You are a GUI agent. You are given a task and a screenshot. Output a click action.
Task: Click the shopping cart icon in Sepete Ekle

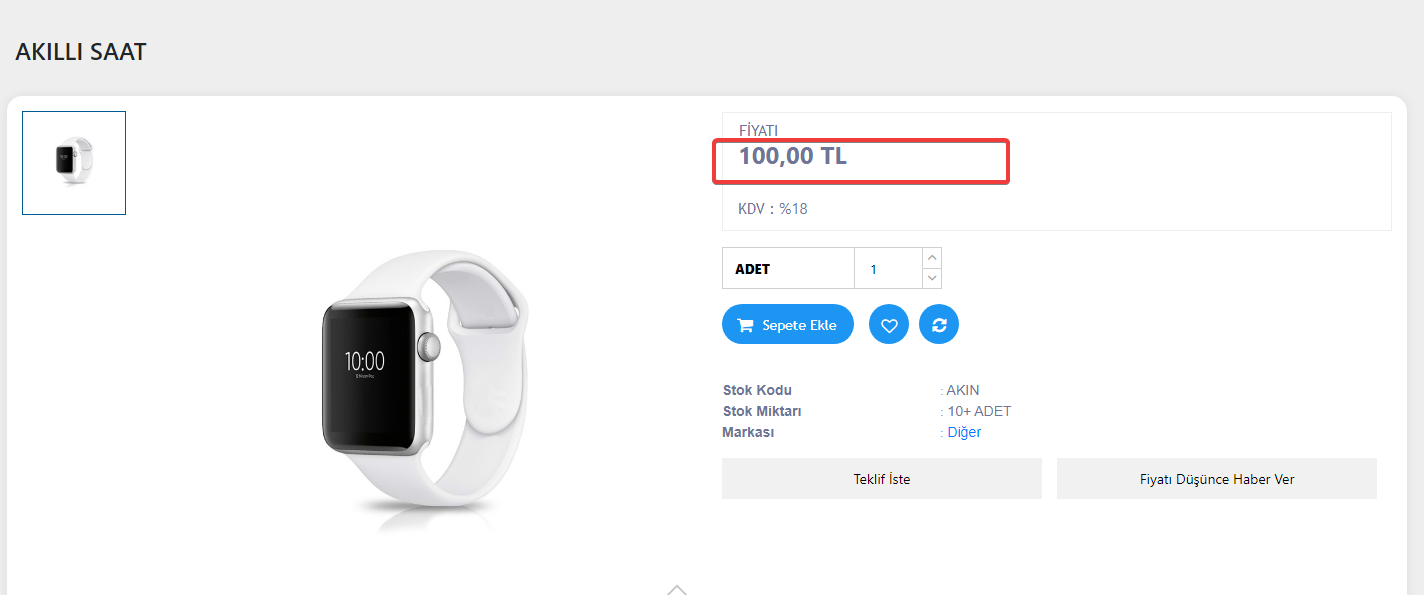[x=745, y=325]
